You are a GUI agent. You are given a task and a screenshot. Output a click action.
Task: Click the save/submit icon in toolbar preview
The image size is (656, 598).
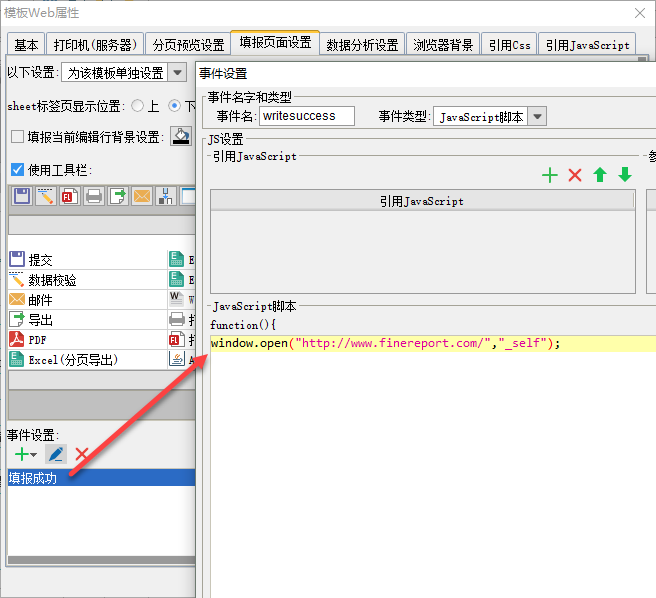pyautogui.click(x=22, y=196)
